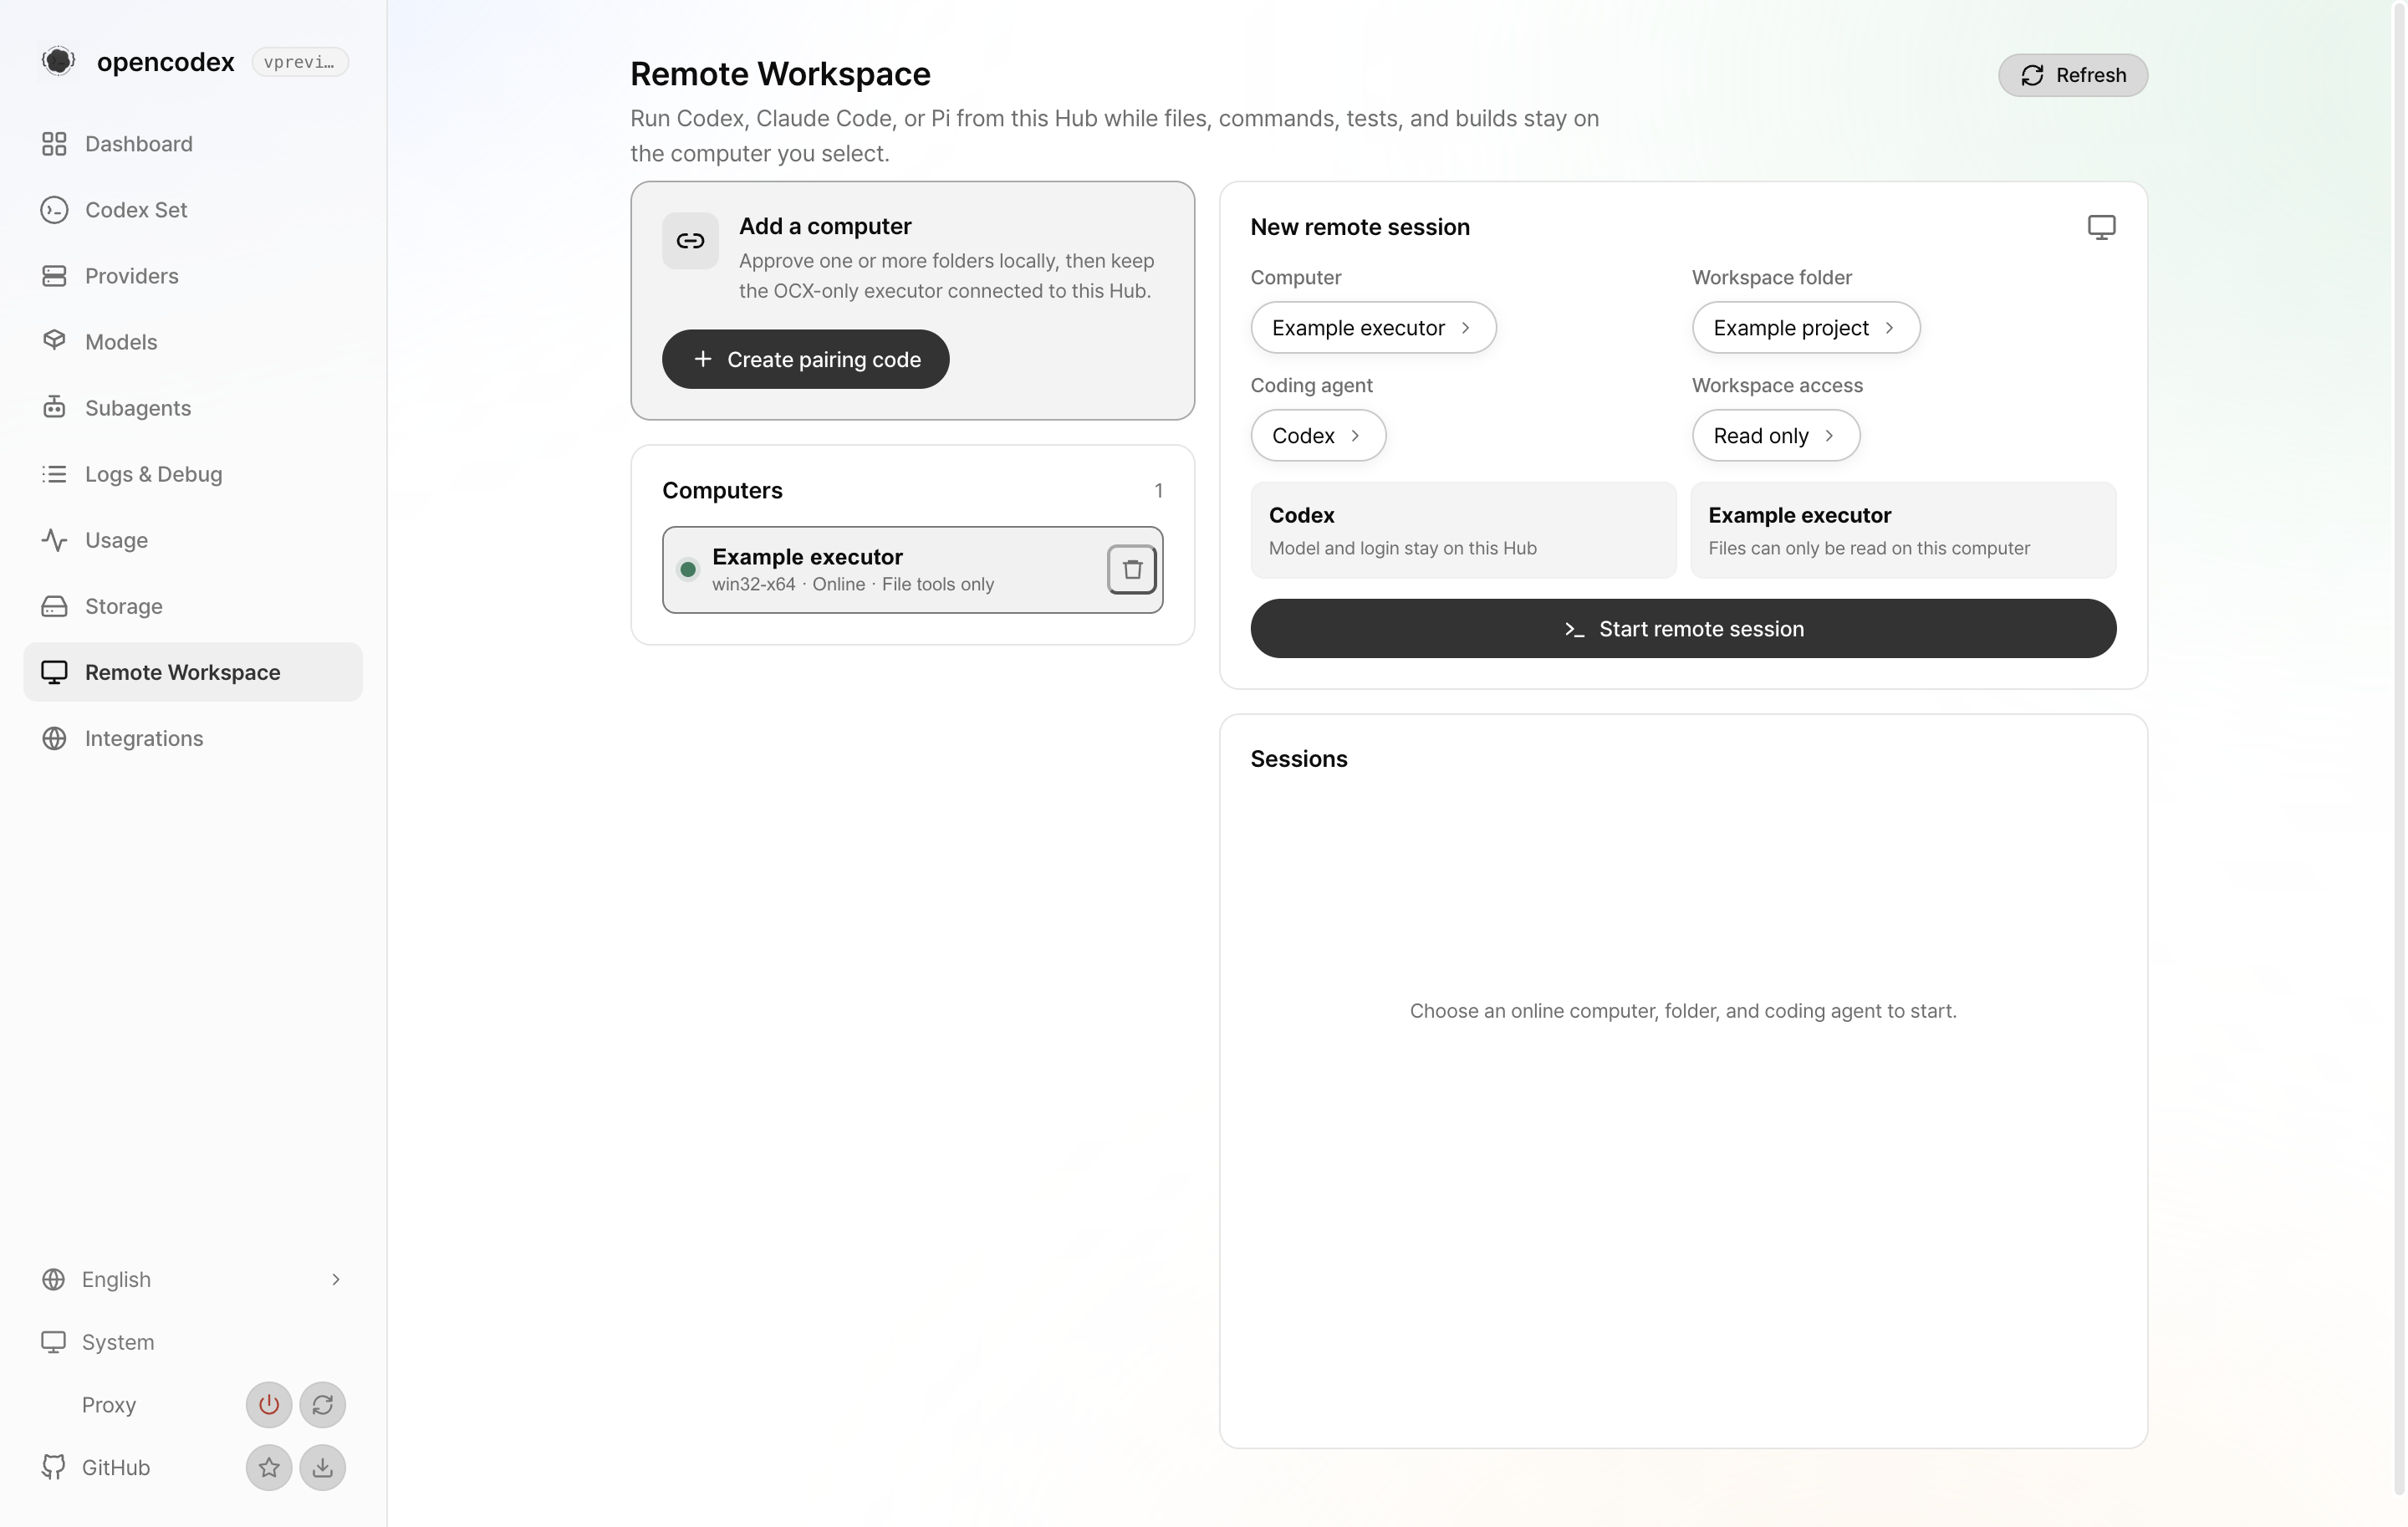Viewport: 2408px width, 1527px height.
Task: Create a pairing code
Action: click(x=805, y=359)
